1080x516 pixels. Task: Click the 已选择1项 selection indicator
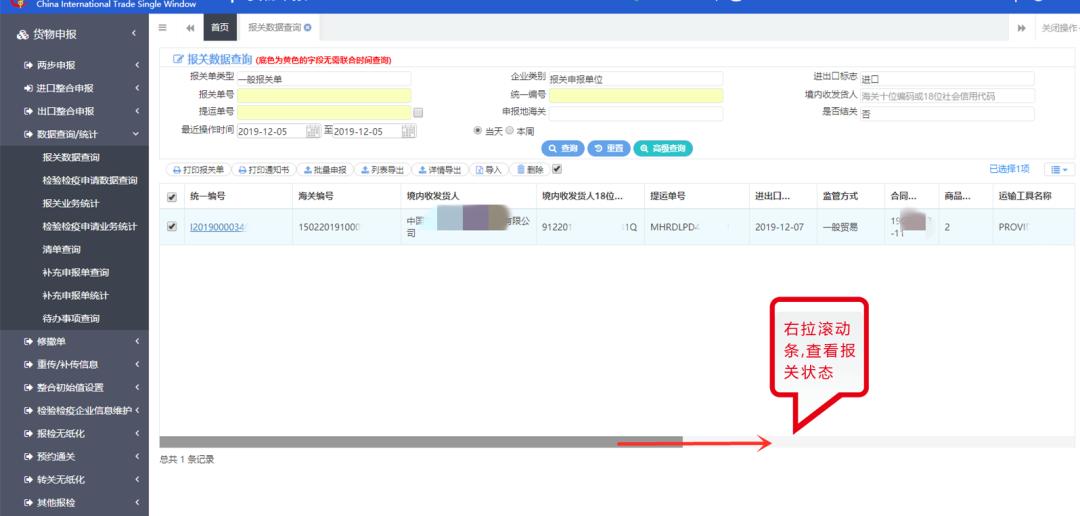click(1009, 169)
